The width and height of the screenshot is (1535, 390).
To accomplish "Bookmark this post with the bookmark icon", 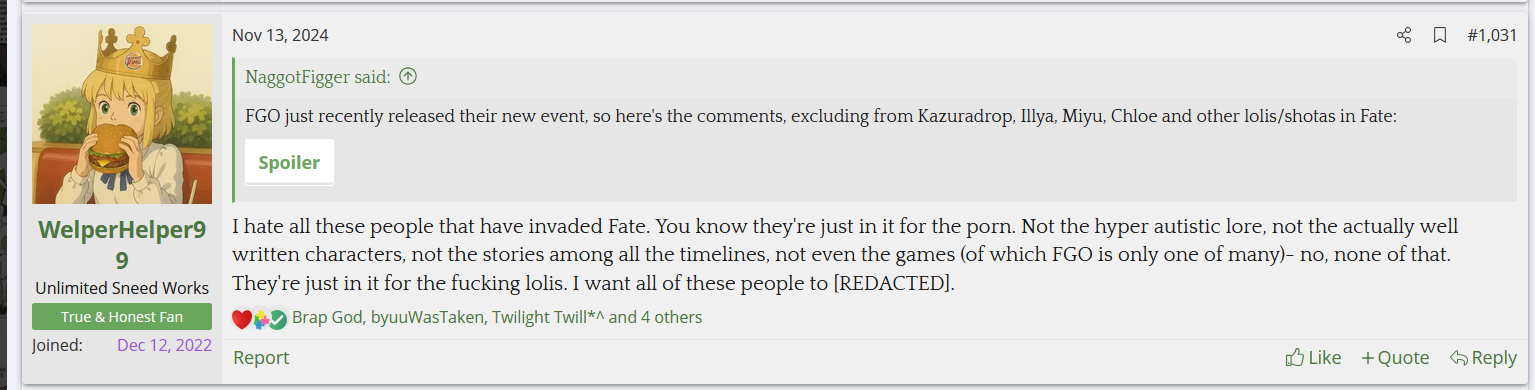I will pyautogui.click(x=1440, y=36).
